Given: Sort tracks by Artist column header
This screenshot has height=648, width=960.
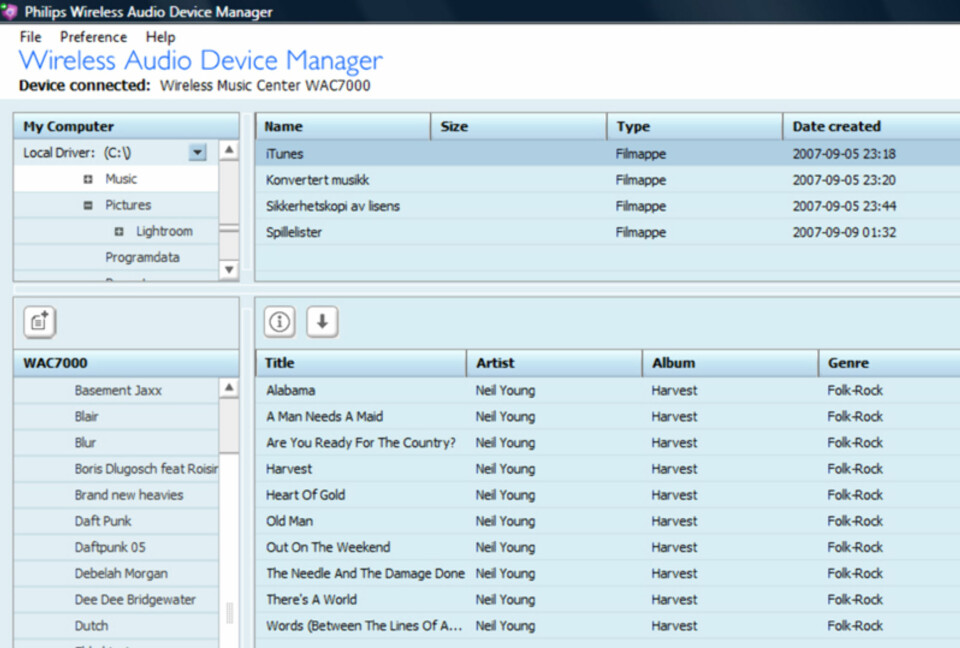Looking at the screenshot, I should 555,363.
